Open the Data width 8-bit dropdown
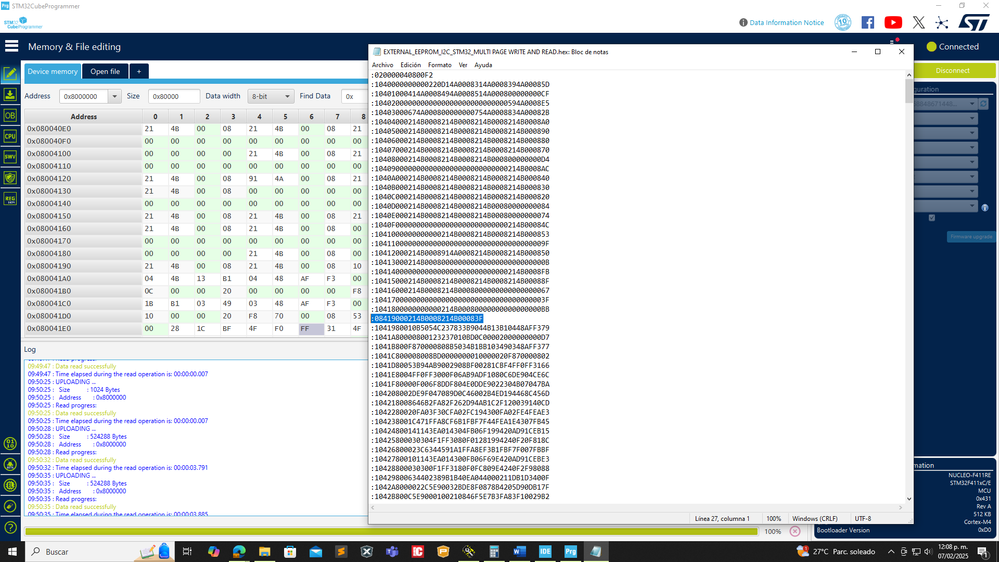The width and height of the screenshot is (999, 562). click(x=270, y=96)
